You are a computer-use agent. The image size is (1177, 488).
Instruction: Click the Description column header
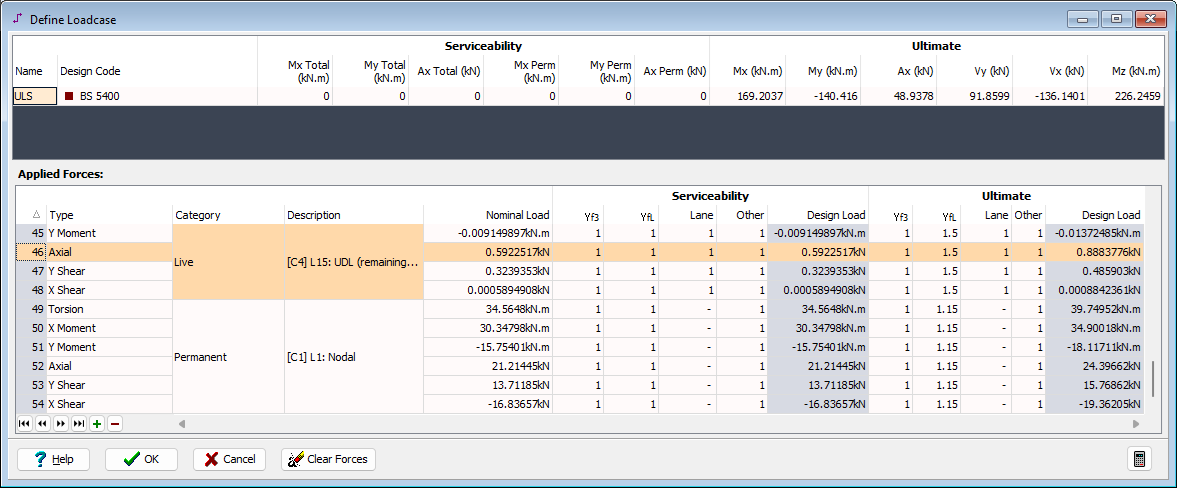point(354,215)
